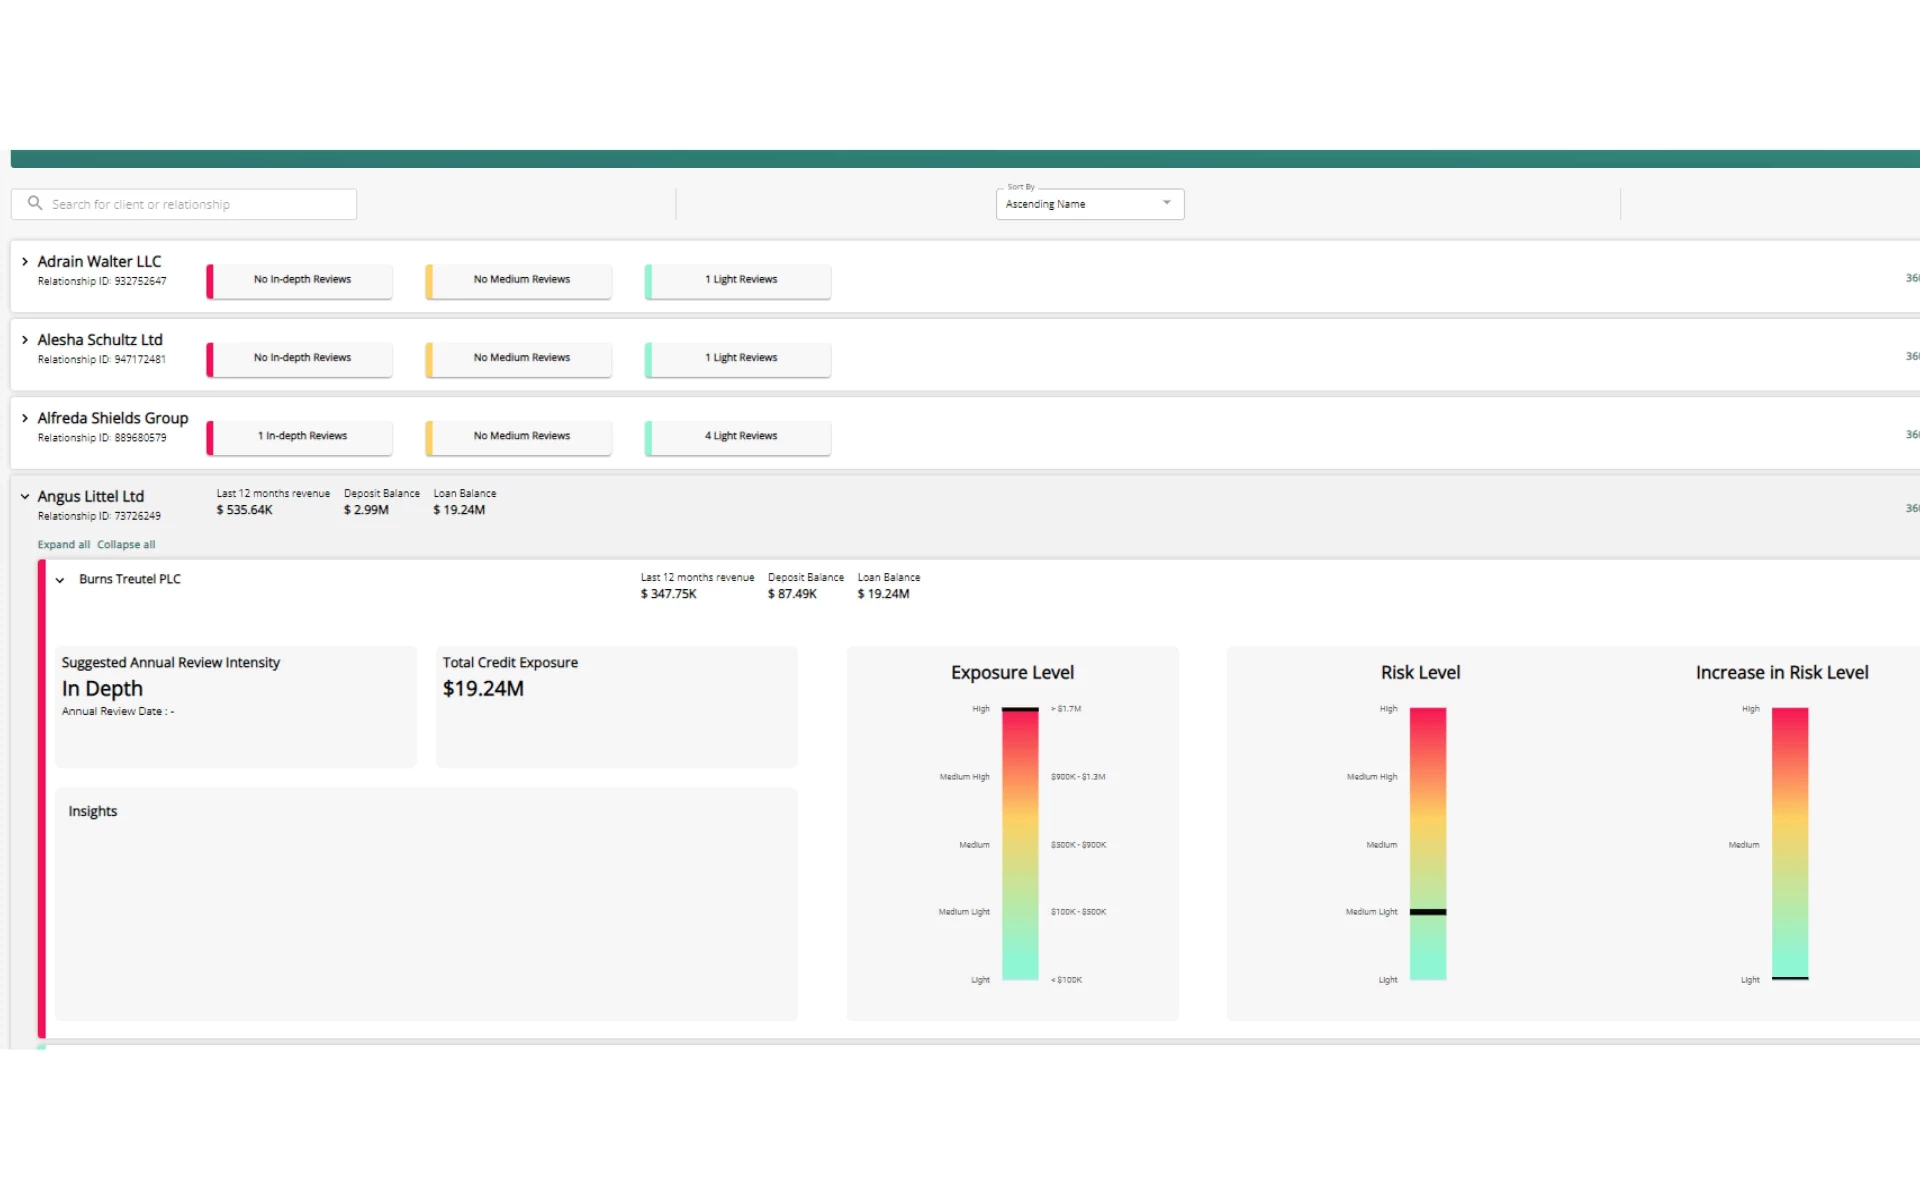
Task: Click Relationship ID 947172481 text
Action: (102, 360)
